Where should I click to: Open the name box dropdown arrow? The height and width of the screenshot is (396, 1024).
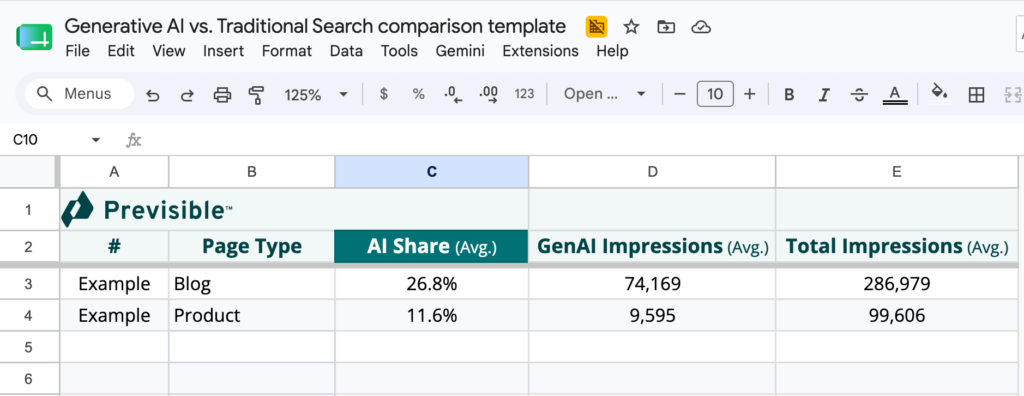click(96, 140)
